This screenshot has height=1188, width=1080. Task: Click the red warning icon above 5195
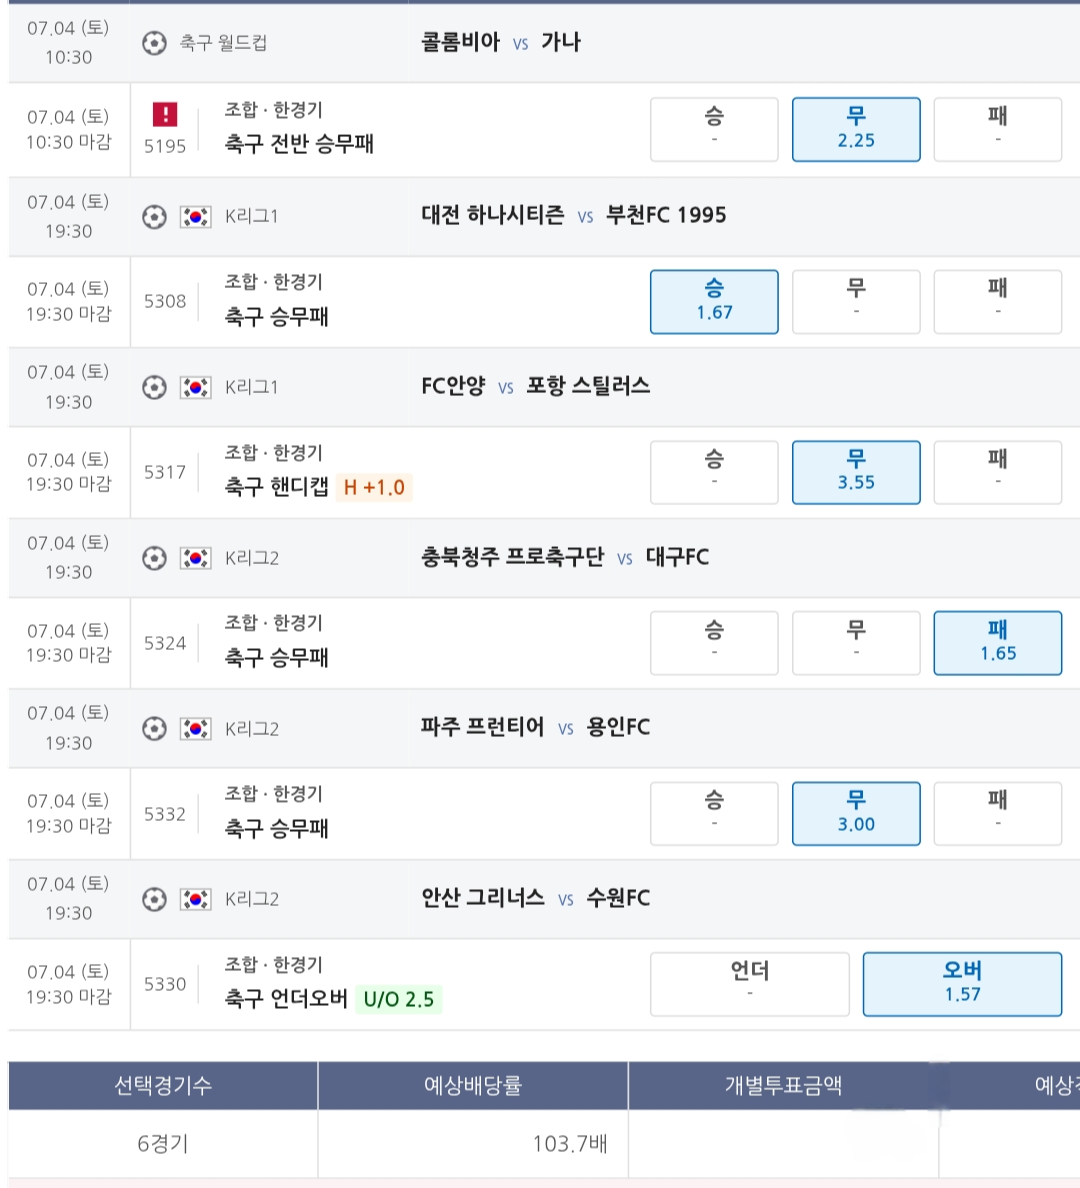pos(165,114)
